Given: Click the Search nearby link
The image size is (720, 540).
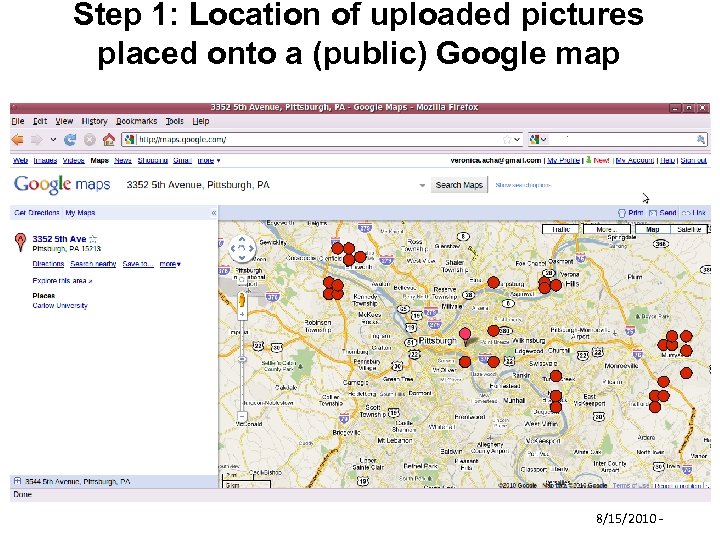Looking at the screenshot, I should pos(93,264).
